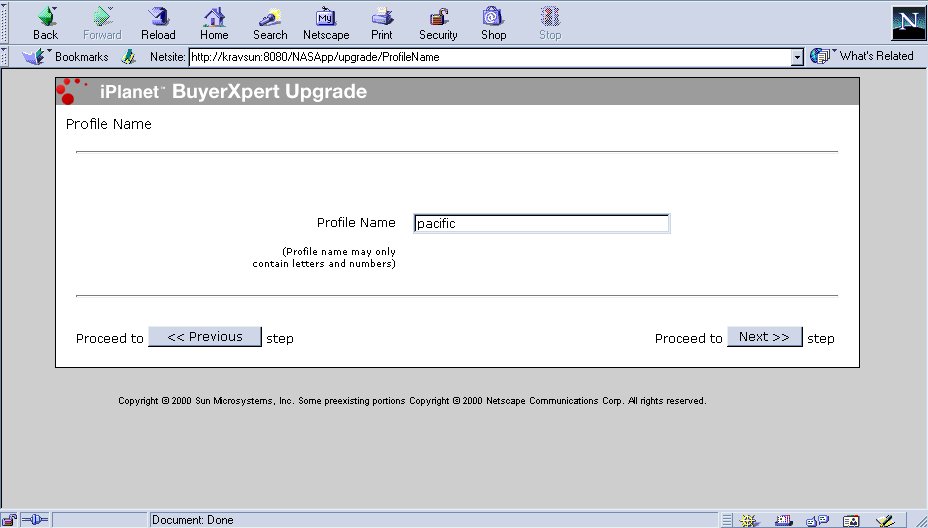Click the << Previous button
The height and width of the screenshot is (528, 928).
tap(205, 337)
